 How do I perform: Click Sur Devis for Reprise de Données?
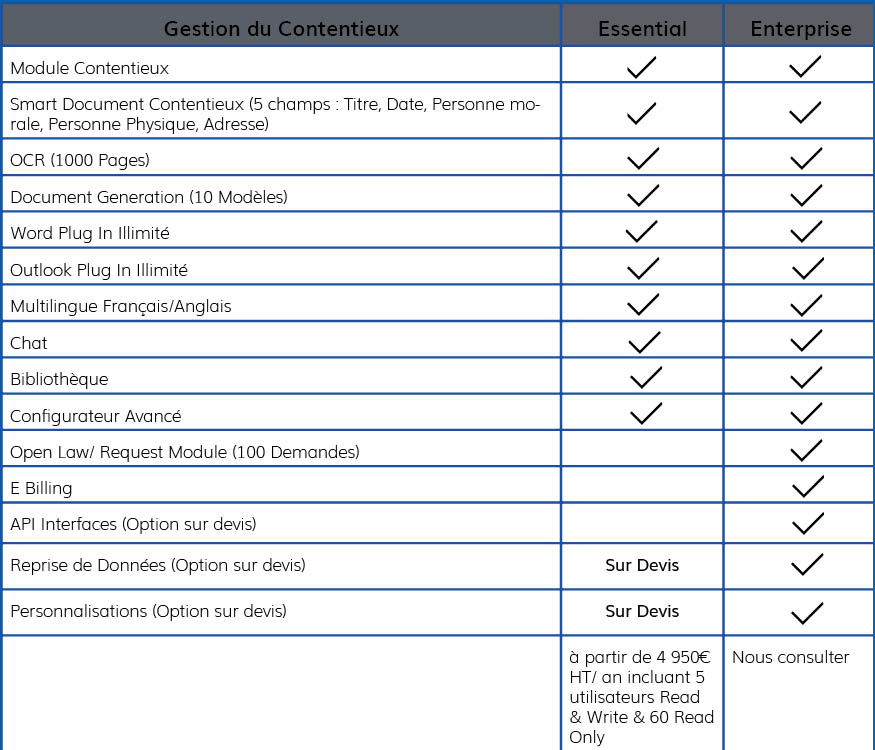click(642, 565)
